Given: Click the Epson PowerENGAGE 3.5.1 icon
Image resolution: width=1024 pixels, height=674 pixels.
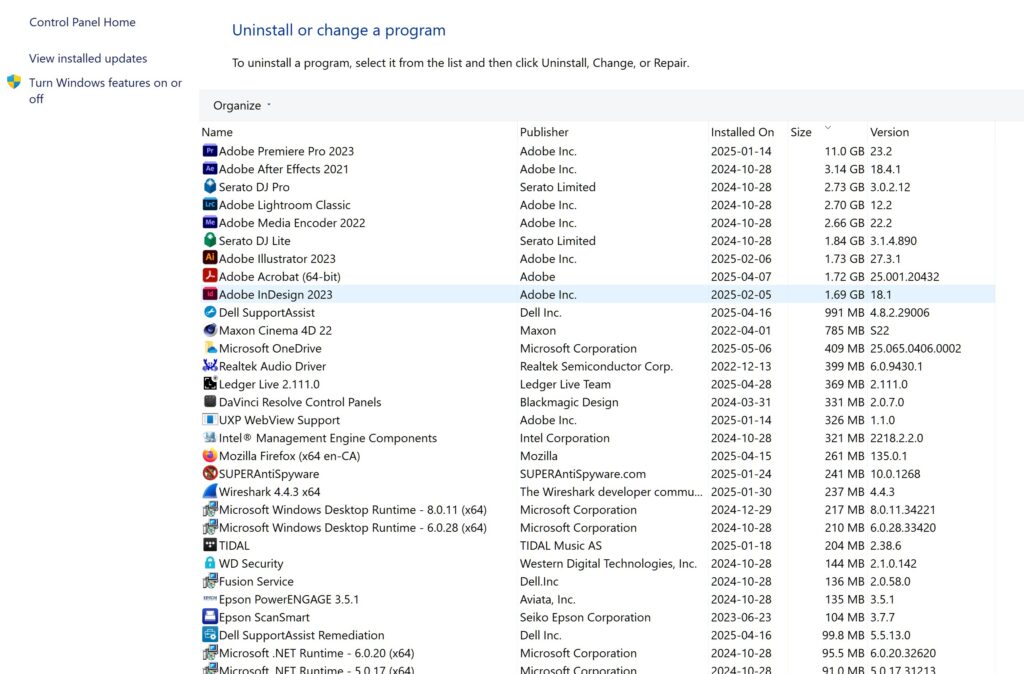Looking at the screenshot, I should coord(210,598).
